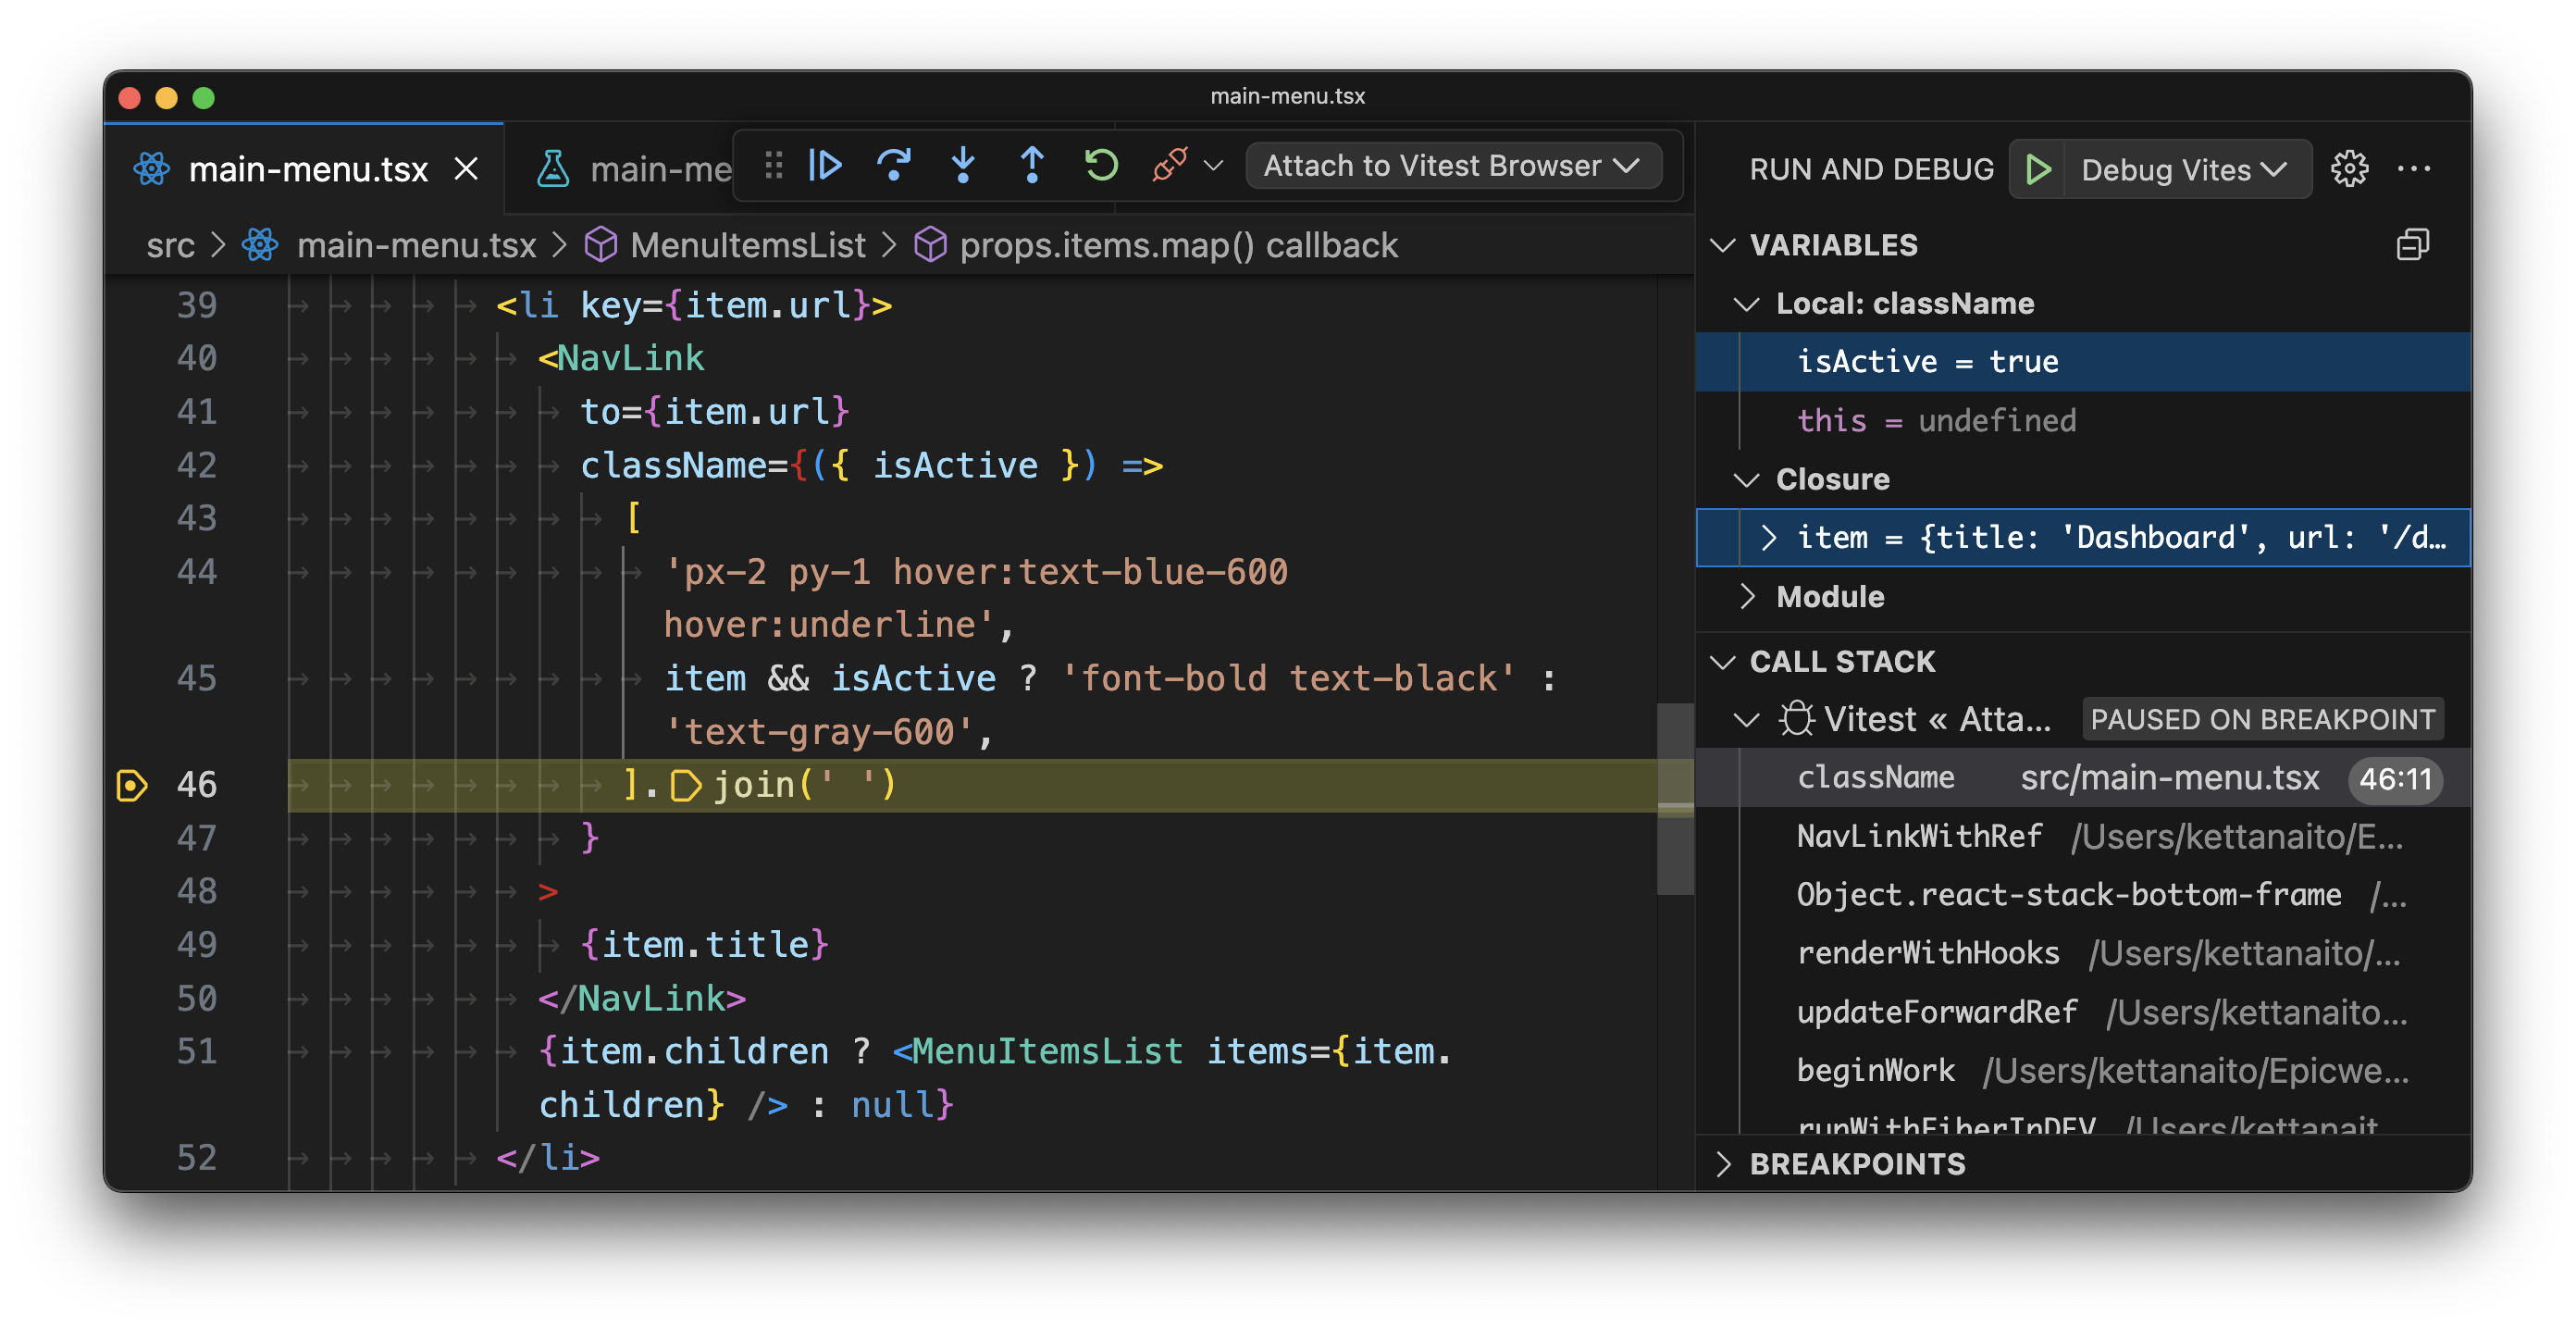Image resolution: width=2576 pixels, height=1329 pixels.
Task: Open Attach to Vitest Browser session dropdown
Action: coord(1453,166)
